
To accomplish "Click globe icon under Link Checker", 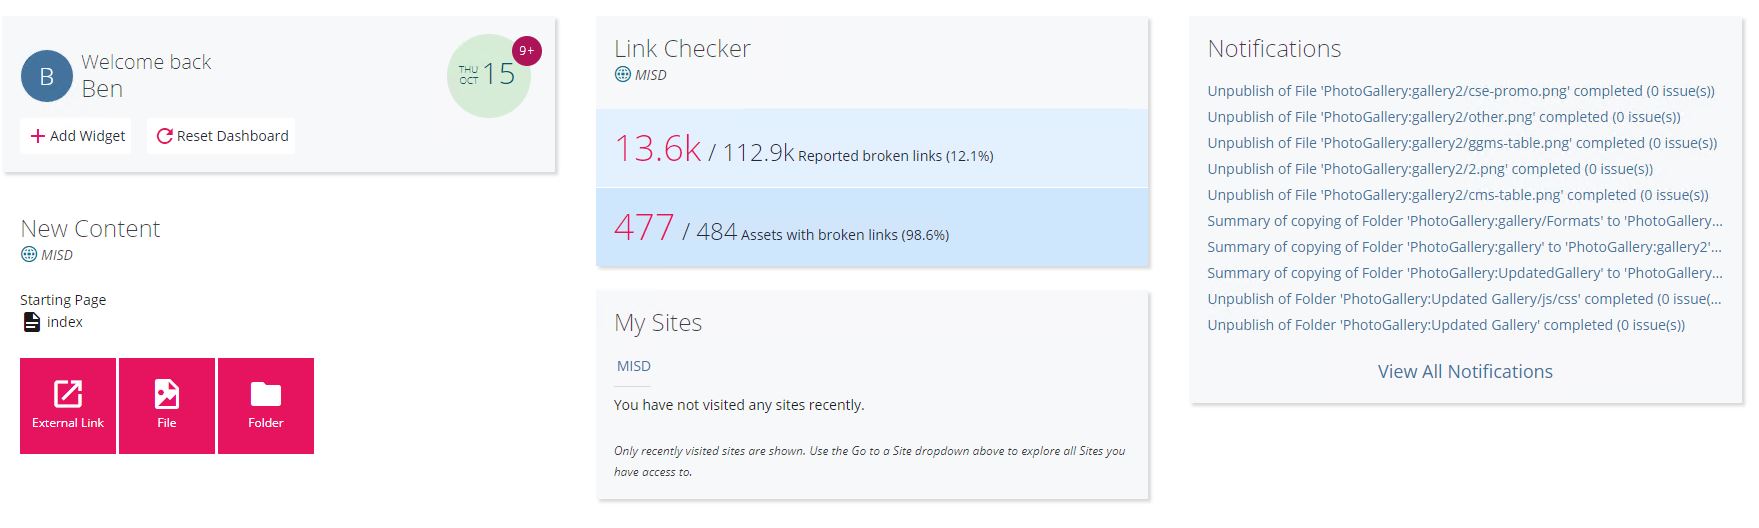I will click(x=622, y=74).
